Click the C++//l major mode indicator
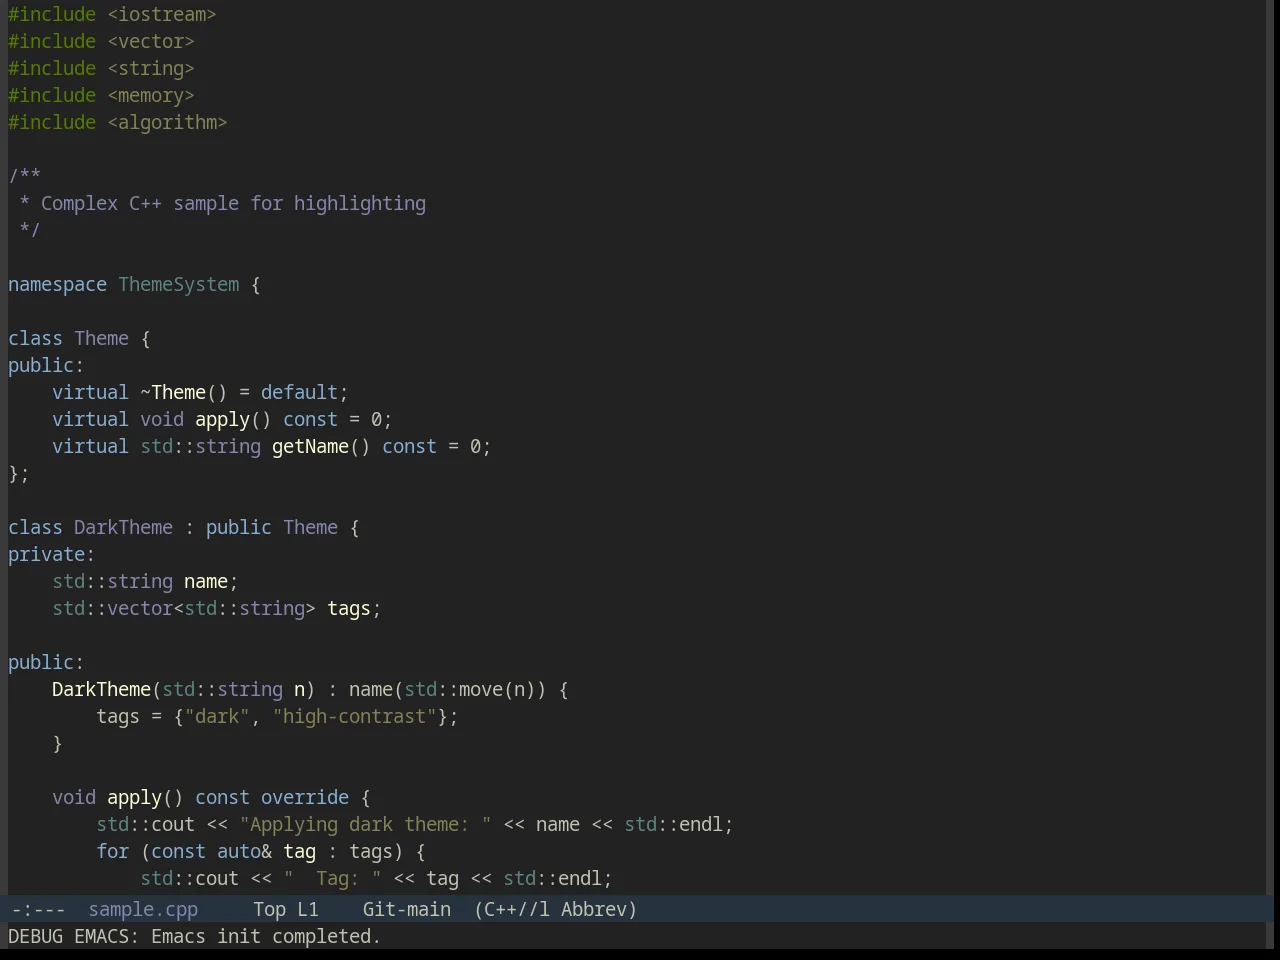 click(516, 909)
